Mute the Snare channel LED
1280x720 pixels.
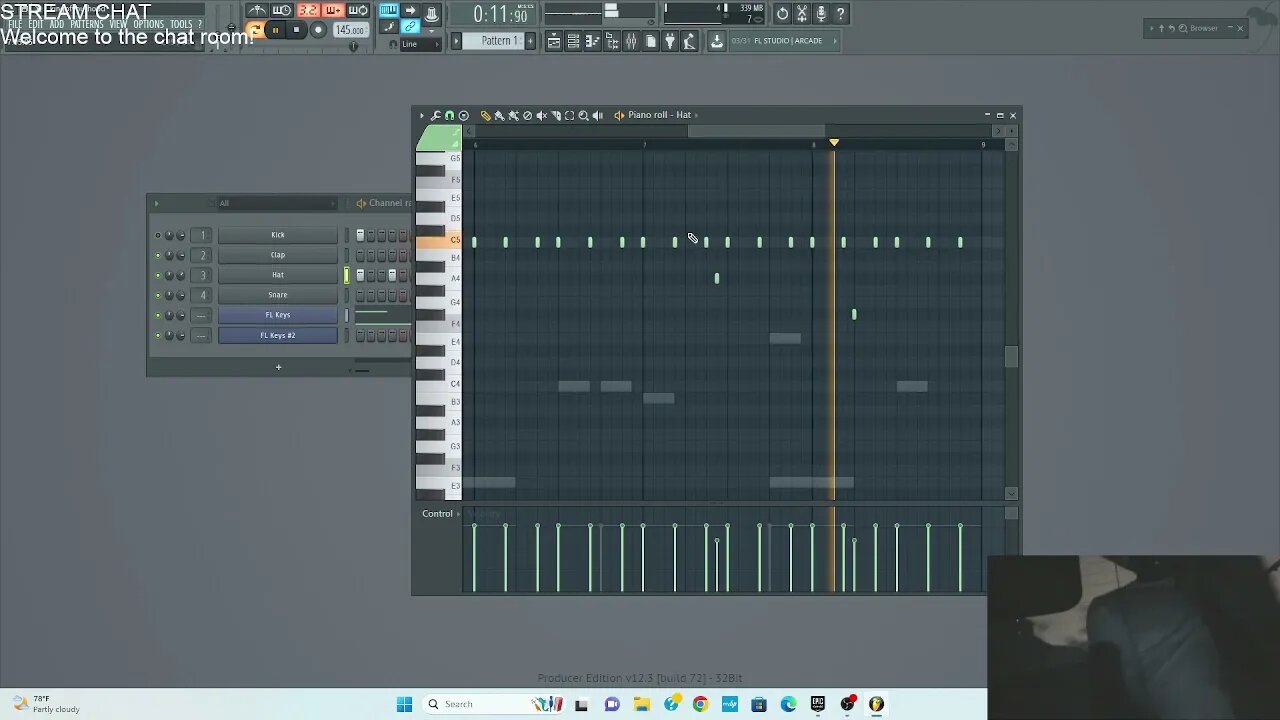(157, 295)
